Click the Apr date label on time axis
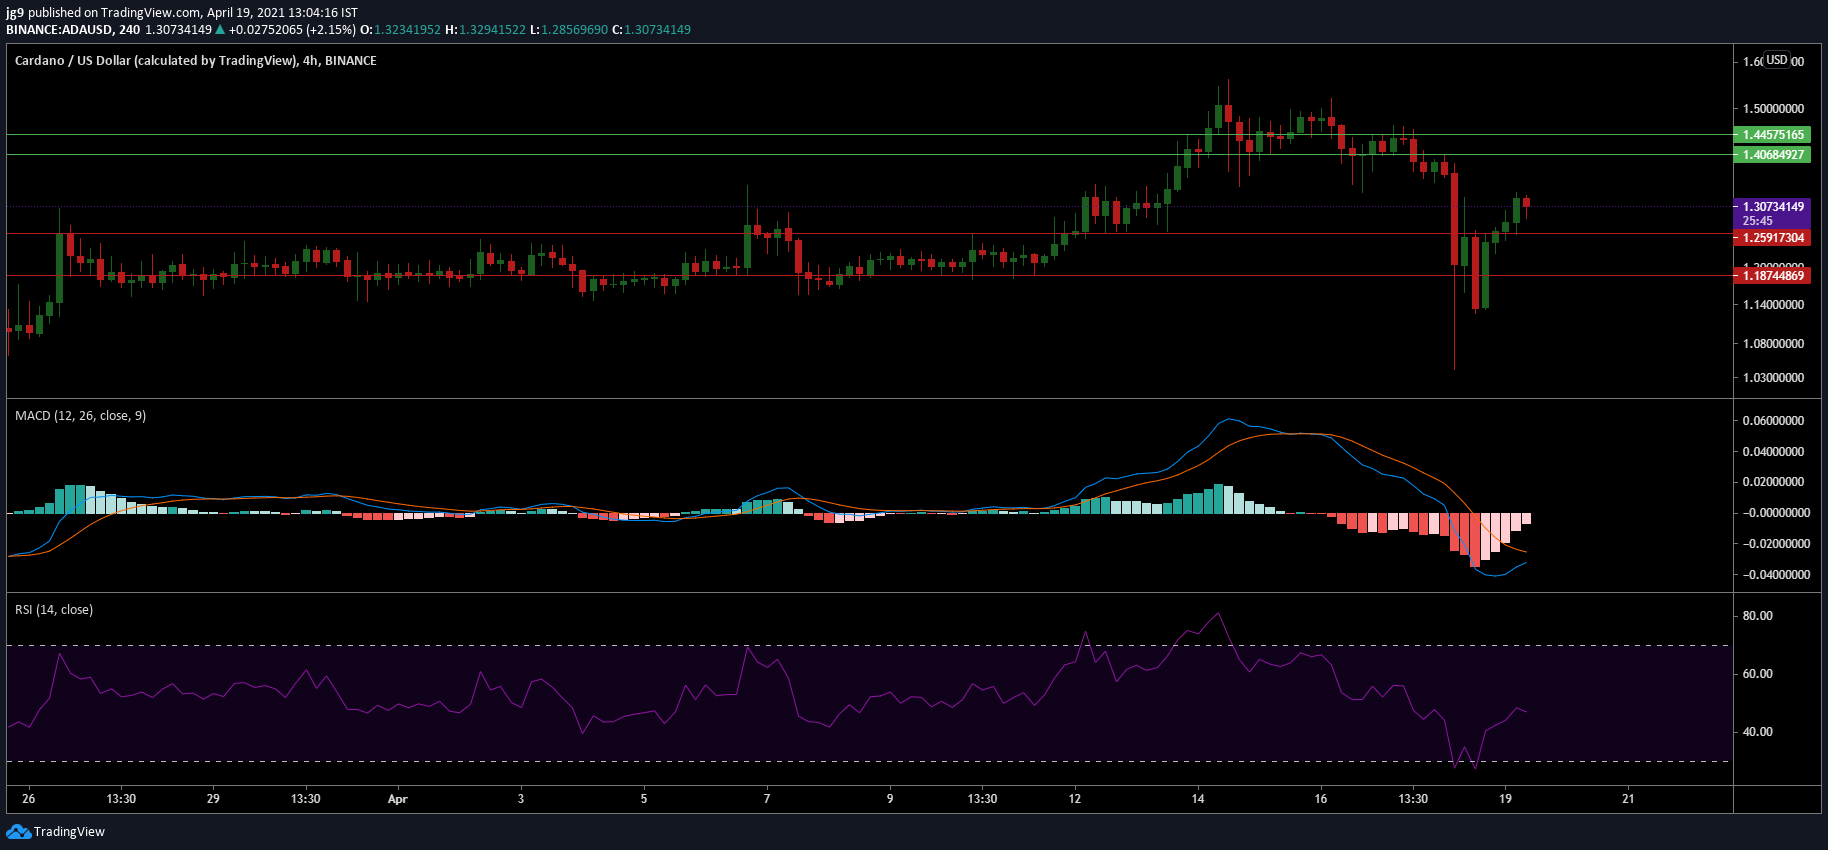Viewport: 1828px width, 850px height. pos(398,799)
